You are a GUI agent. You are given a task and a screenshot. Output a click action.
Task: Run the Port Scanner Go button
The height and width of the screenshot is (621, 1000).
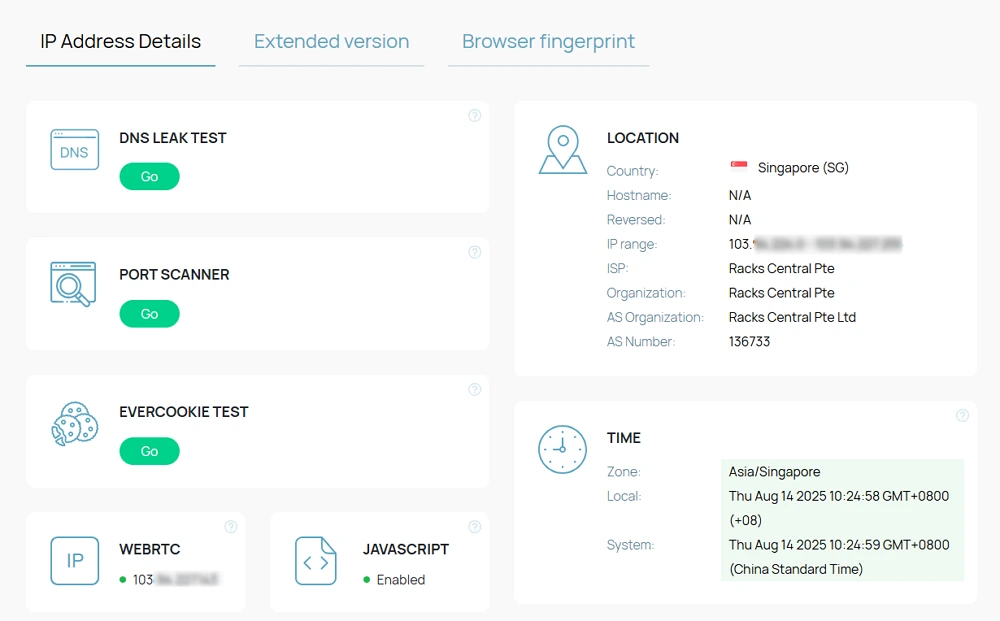coord(149,314)
